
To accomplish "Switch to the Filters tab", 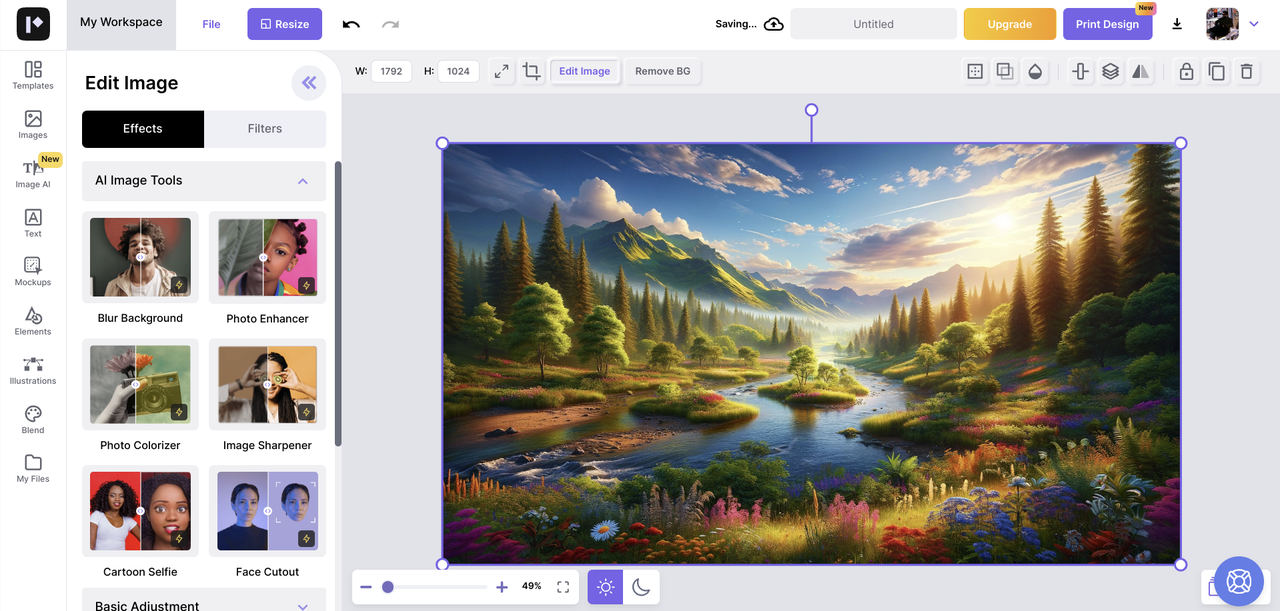I will [x=265, y=129].
